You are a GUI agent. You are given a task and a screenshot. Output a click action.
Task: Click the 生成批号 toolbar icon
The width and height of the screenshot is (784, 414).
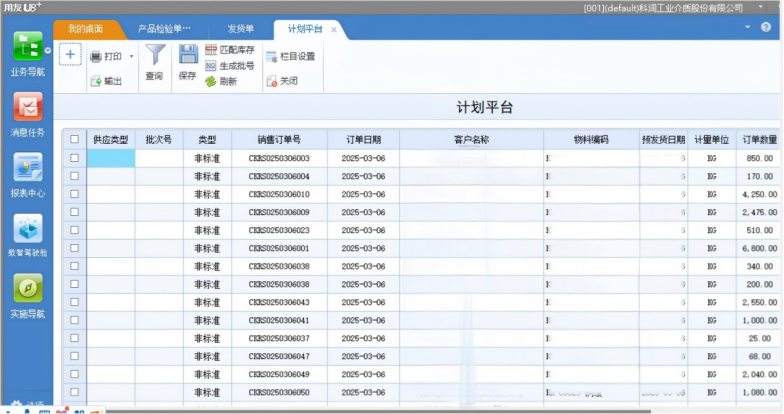[x=210, y=66]
